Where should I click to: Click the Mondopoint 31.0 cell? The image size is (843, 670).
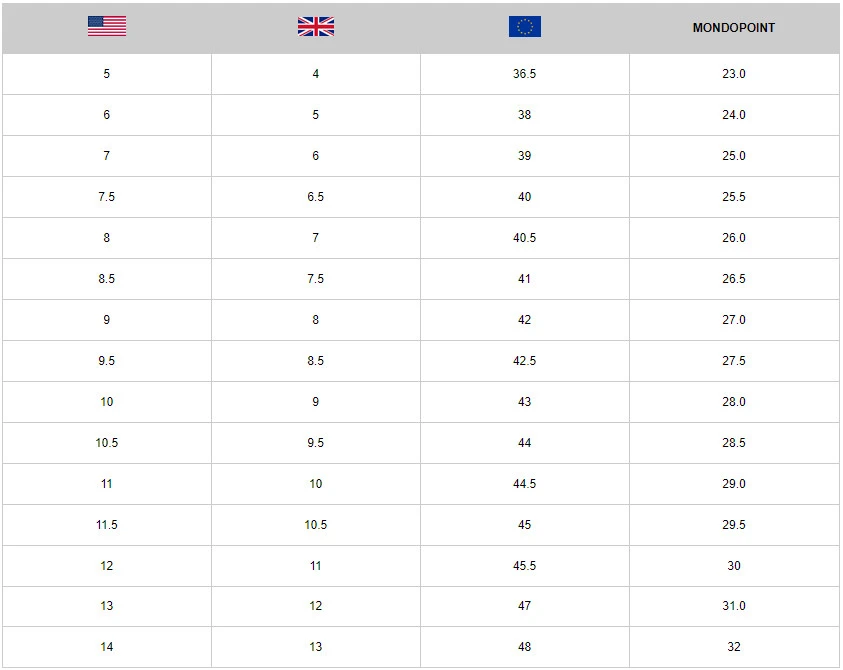[x=734, y=606]
